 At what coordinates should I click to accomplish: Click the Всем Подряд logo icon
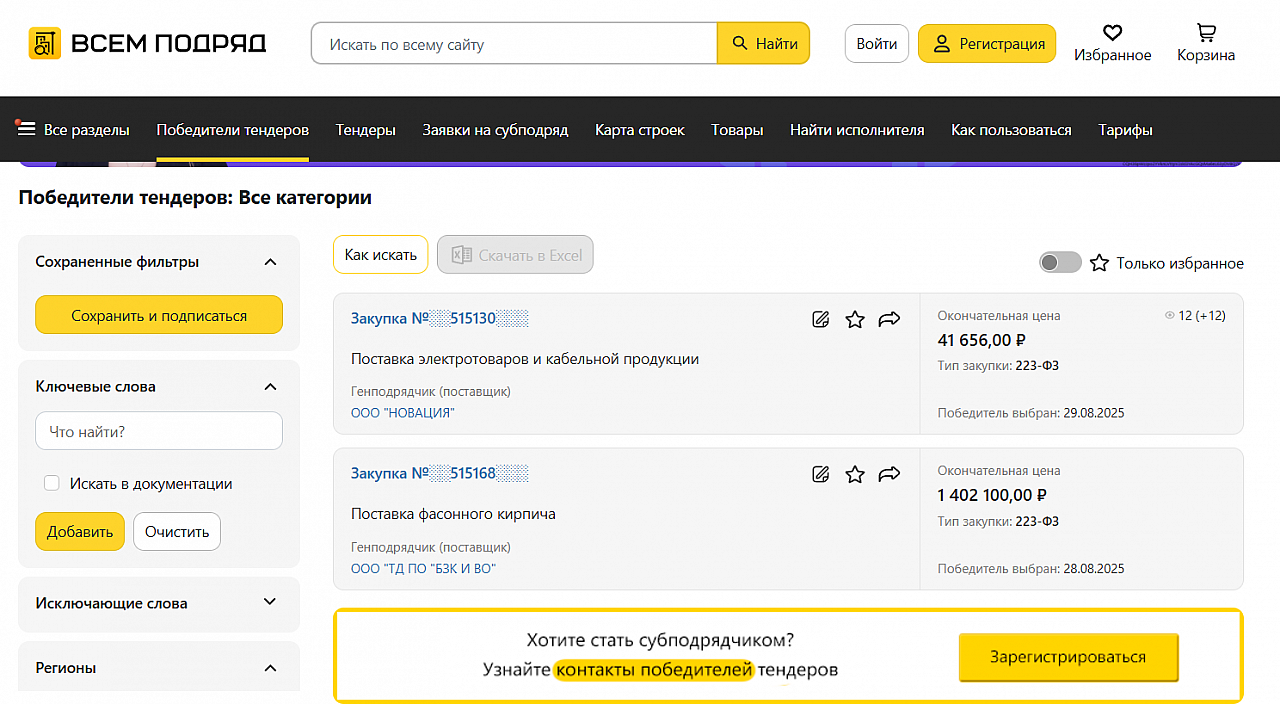45,43
